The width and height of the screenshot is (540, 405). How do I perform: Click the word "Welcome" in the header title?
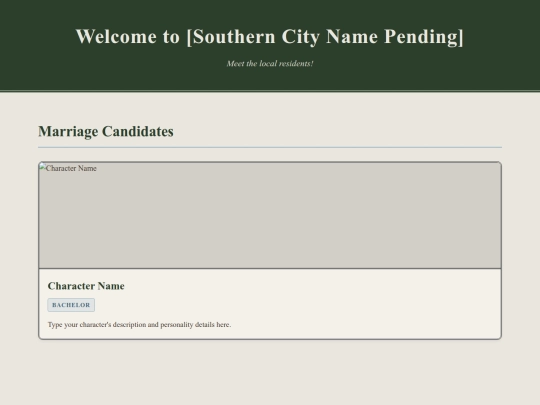[116, 37]
